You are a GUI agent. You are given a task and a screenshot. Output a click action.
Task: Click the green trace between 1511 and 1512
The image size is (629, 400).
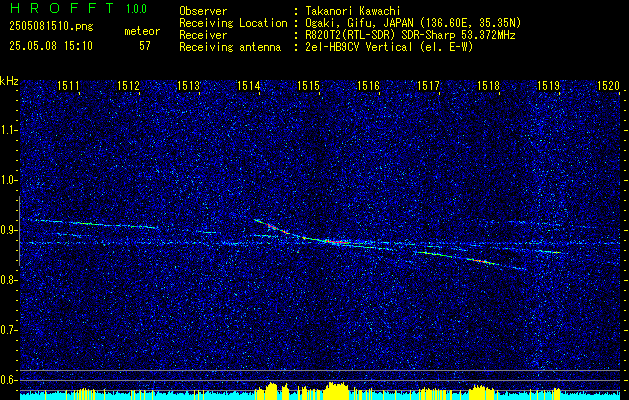[x=92, y=223]
